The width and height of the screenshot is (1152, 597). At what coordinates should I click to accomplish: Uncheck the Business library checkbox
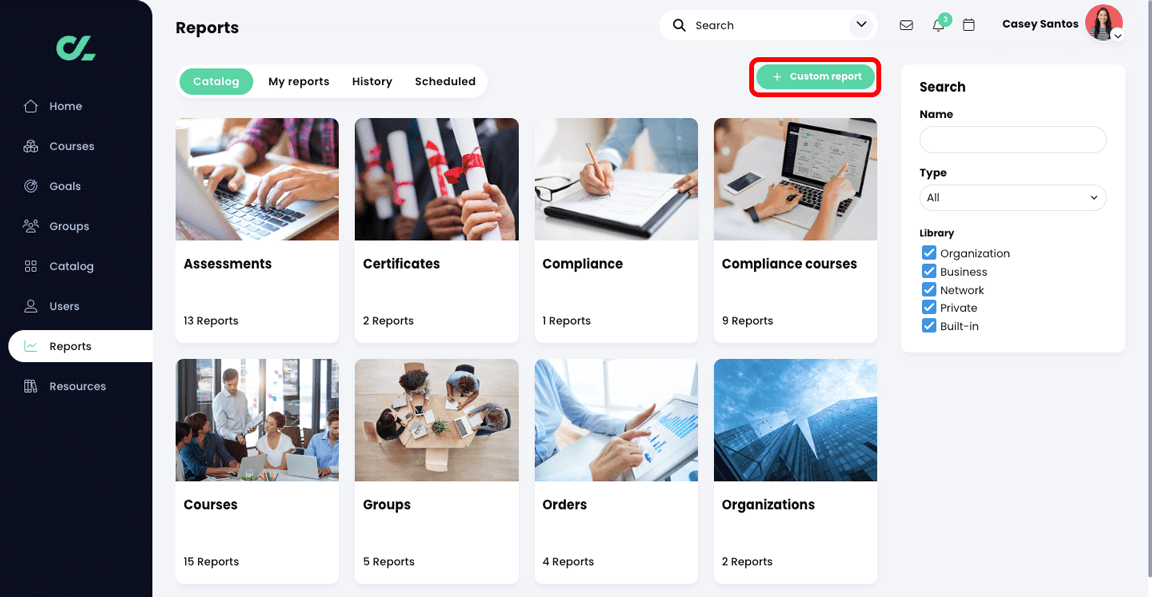click(929, 271)
